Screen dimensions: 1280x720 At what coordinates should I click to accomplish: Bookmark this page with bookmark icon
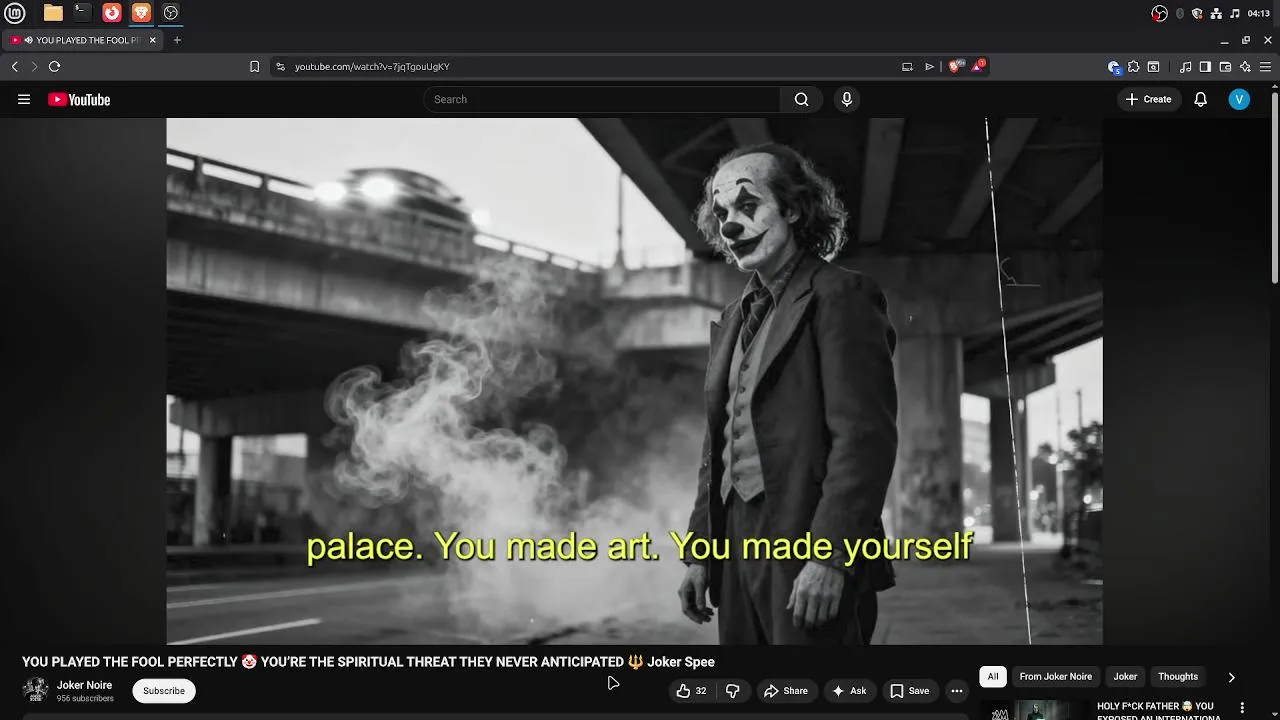254,66
